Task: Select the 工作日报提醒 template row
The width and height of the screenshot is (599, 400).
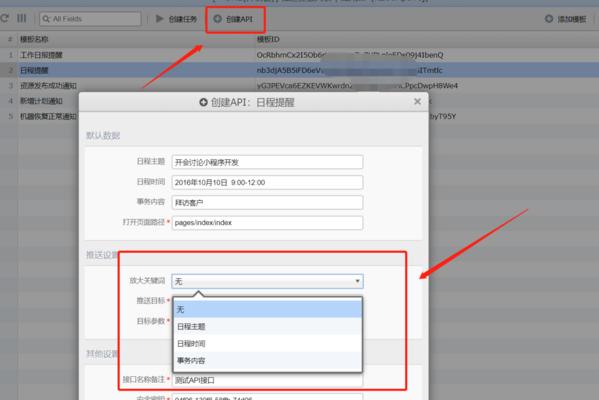Action: [x=300, y=55]
